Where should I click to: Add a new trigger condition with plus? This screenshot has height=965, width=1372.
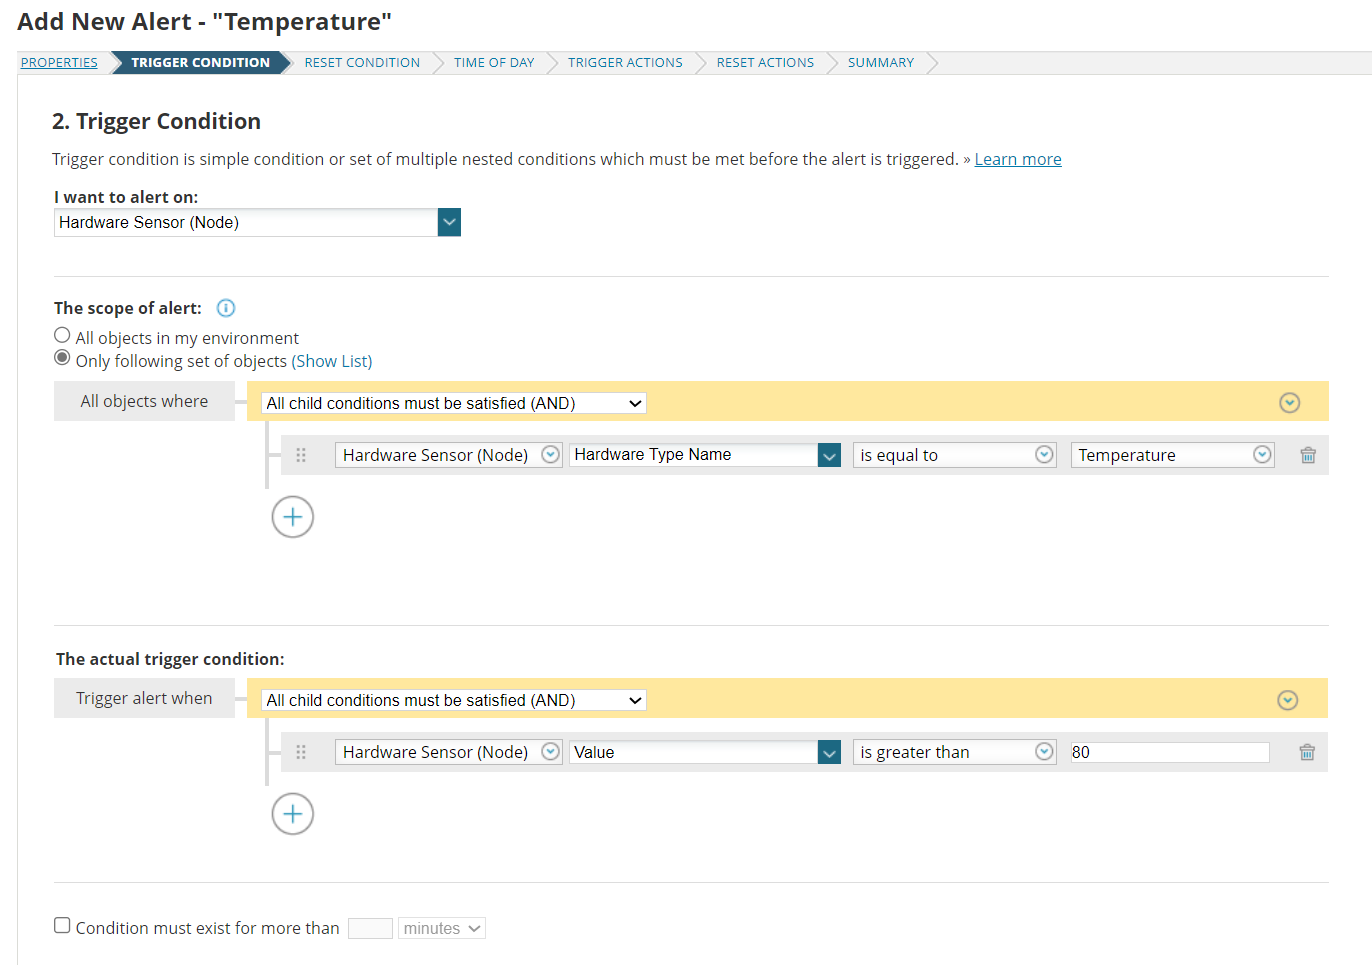tap(293, 814)
